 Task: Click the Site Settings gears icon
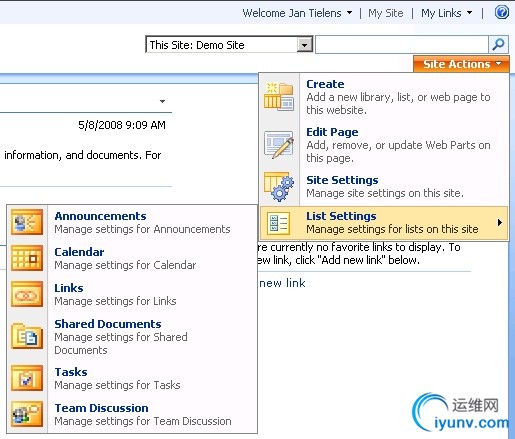(279, 187)
